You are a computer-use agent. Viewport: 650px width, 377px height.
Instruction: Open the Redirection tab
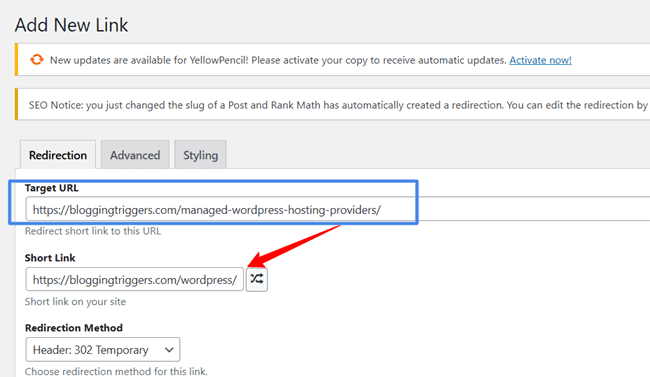coord(58,155)
